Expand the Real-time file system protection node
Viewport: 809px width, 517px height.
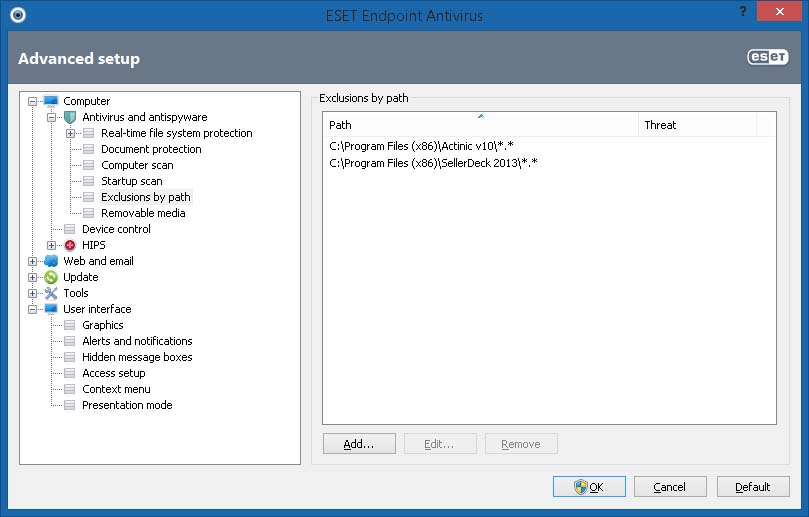[71, 133]
